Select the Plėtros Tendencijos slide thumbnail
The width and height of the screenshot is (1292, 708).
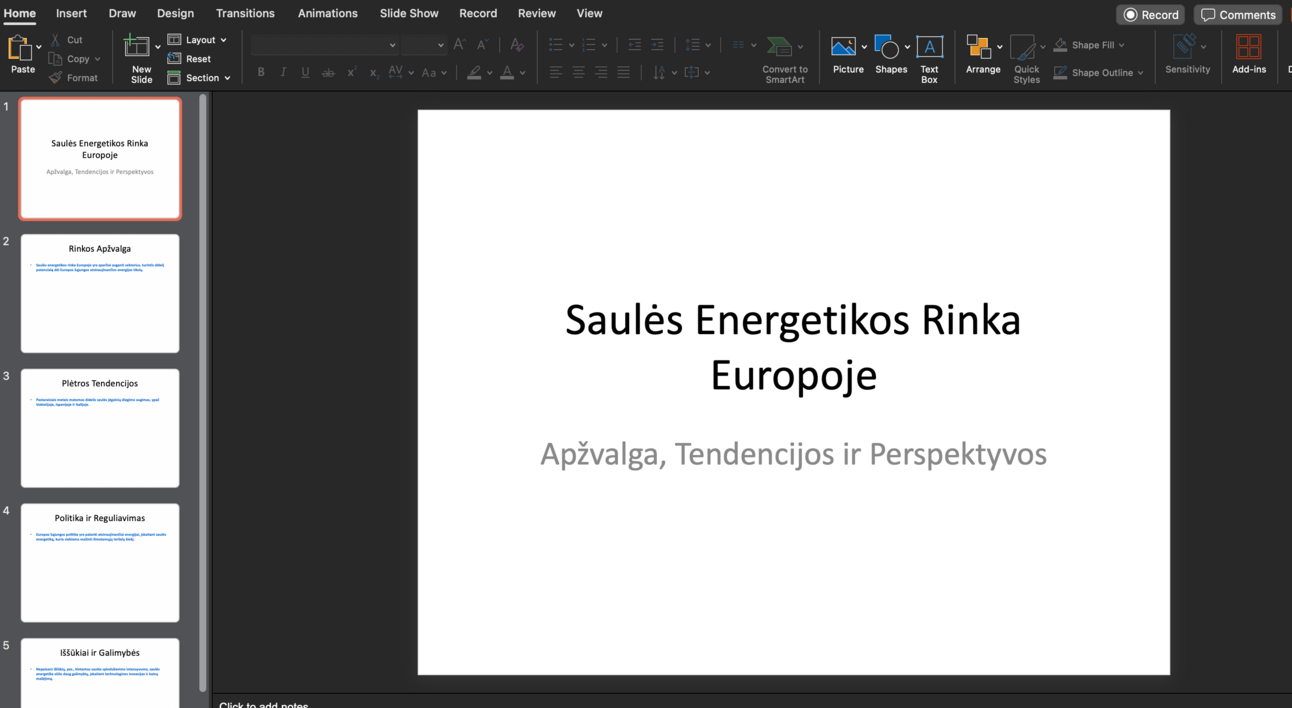100,428
